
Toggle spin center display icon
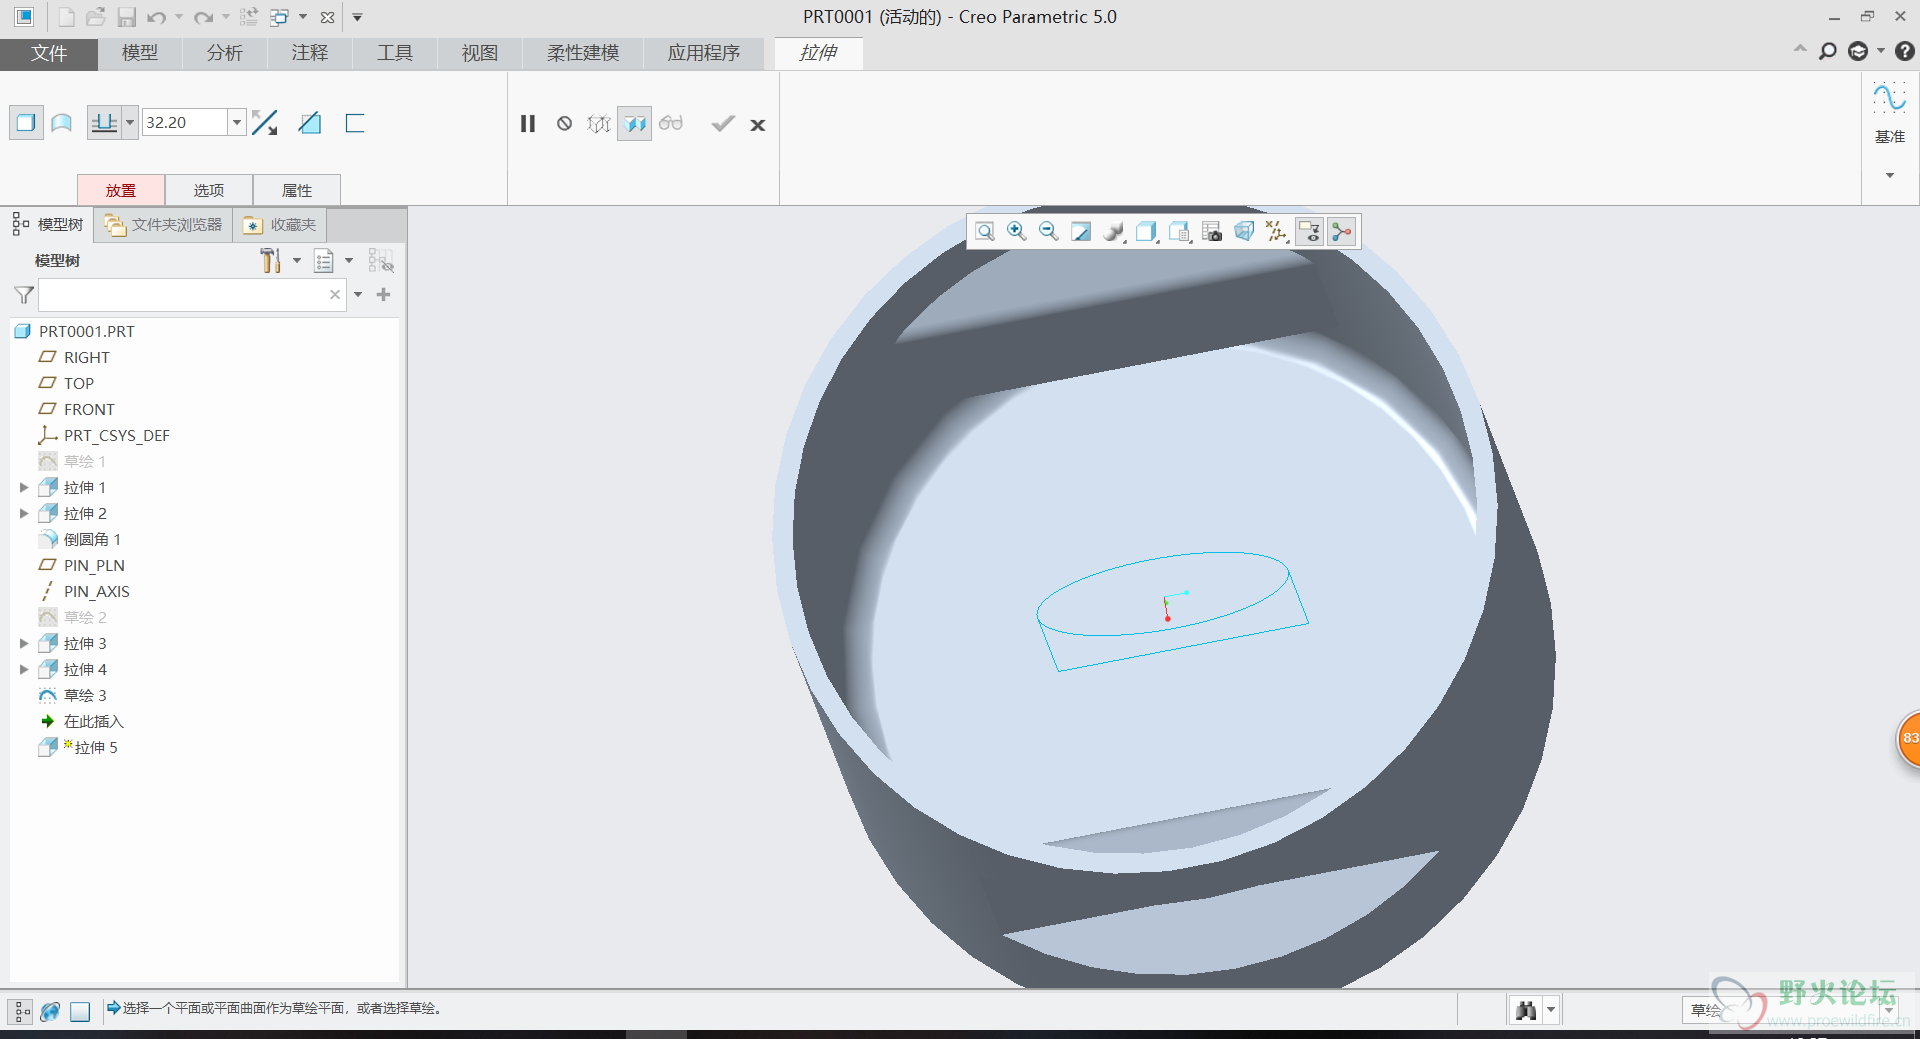click(x=1342, y=232)
